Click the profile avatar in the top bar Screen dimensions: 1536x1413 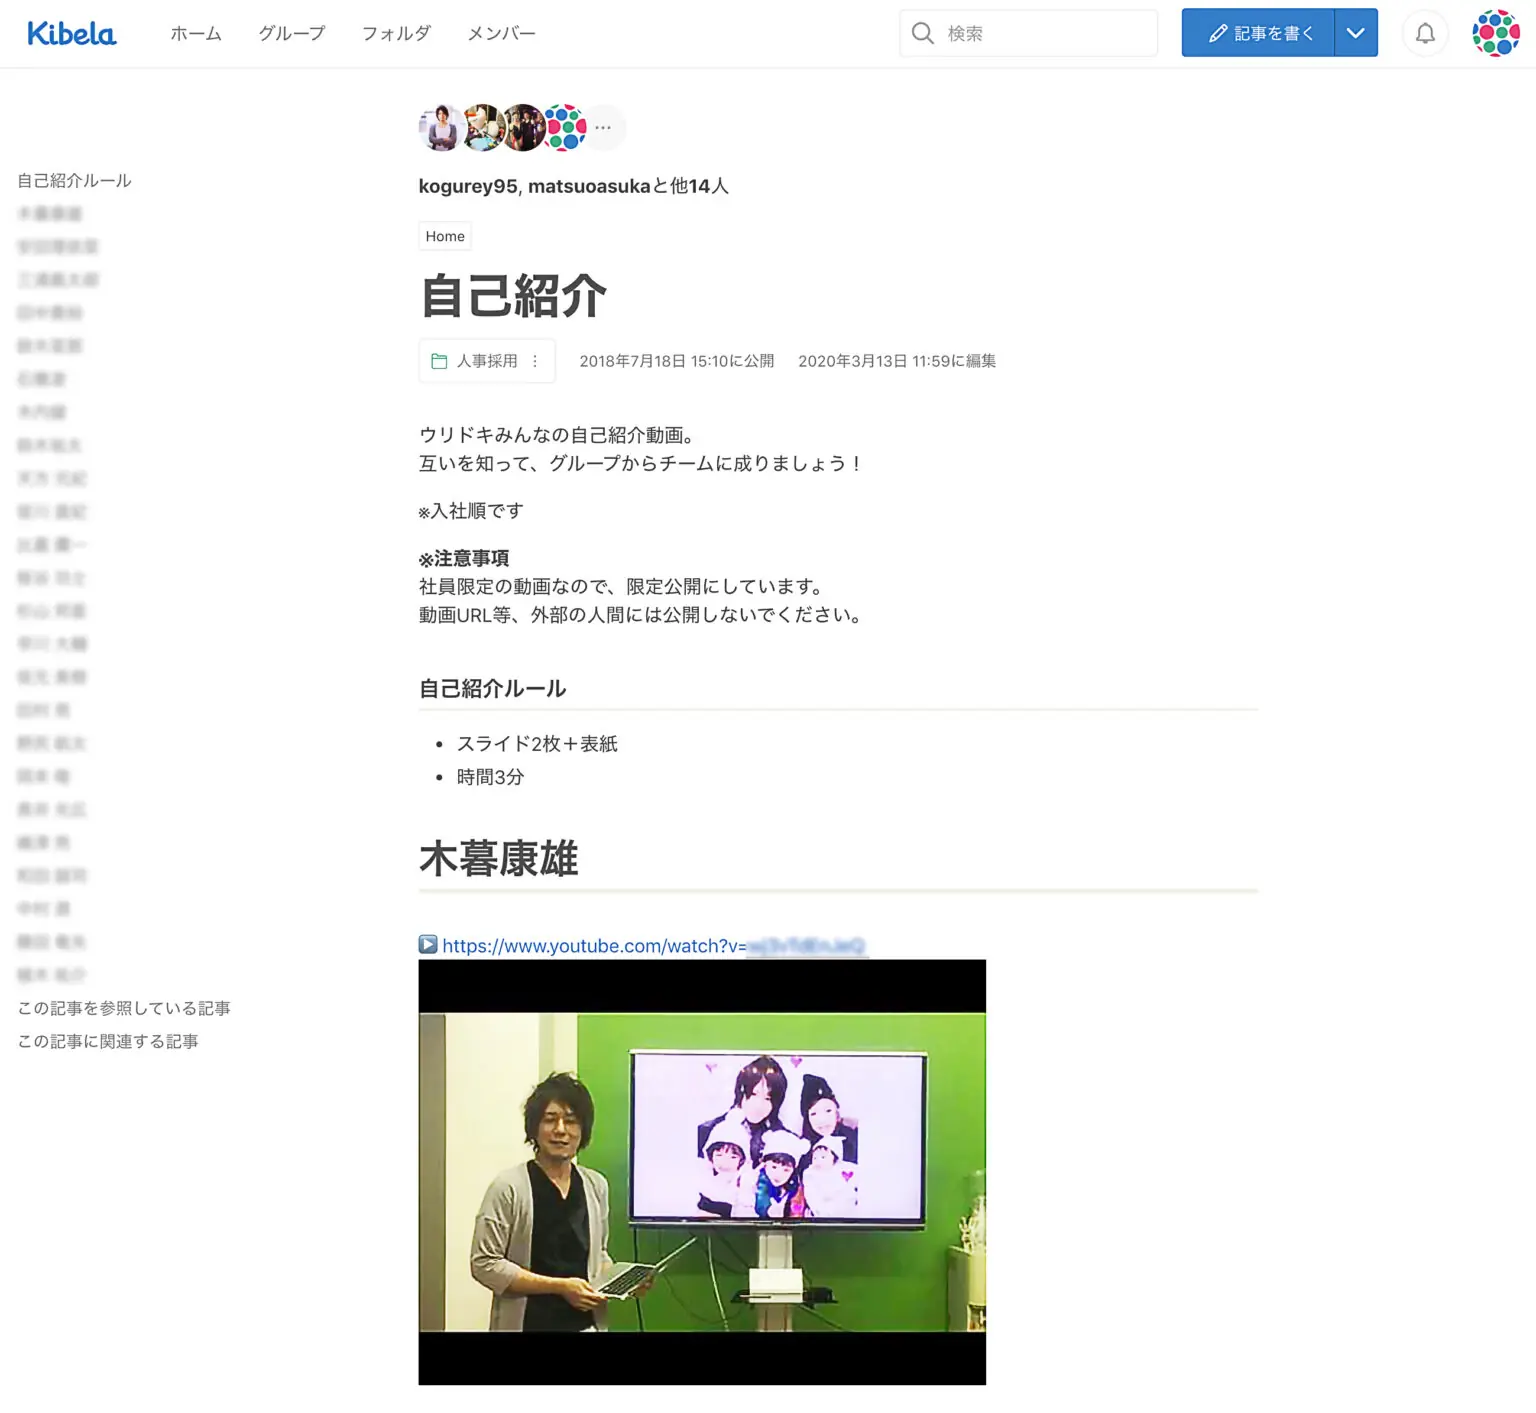(1494, 32)
